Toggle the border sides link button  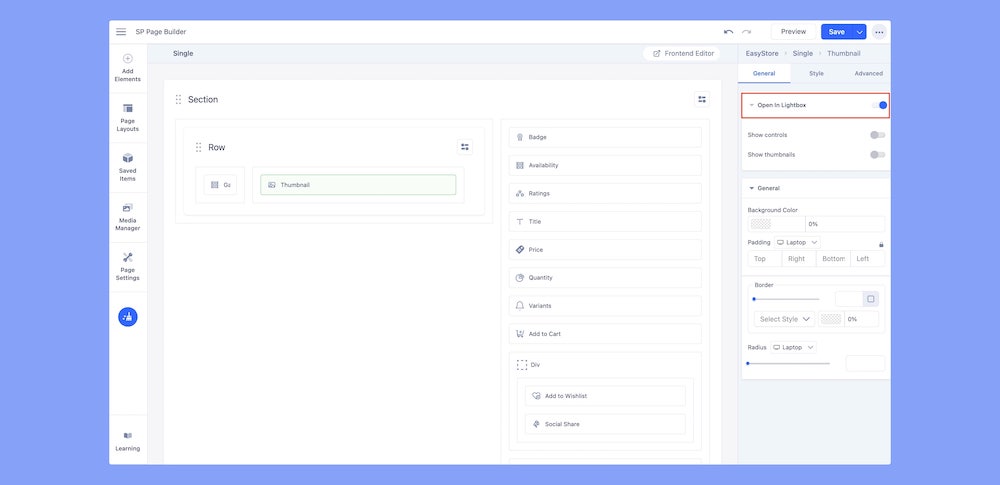[x=871, y=299]
